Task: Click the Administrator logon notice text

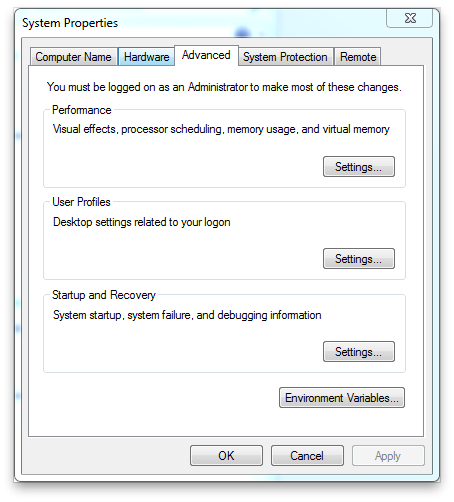Action: (224, 87)
